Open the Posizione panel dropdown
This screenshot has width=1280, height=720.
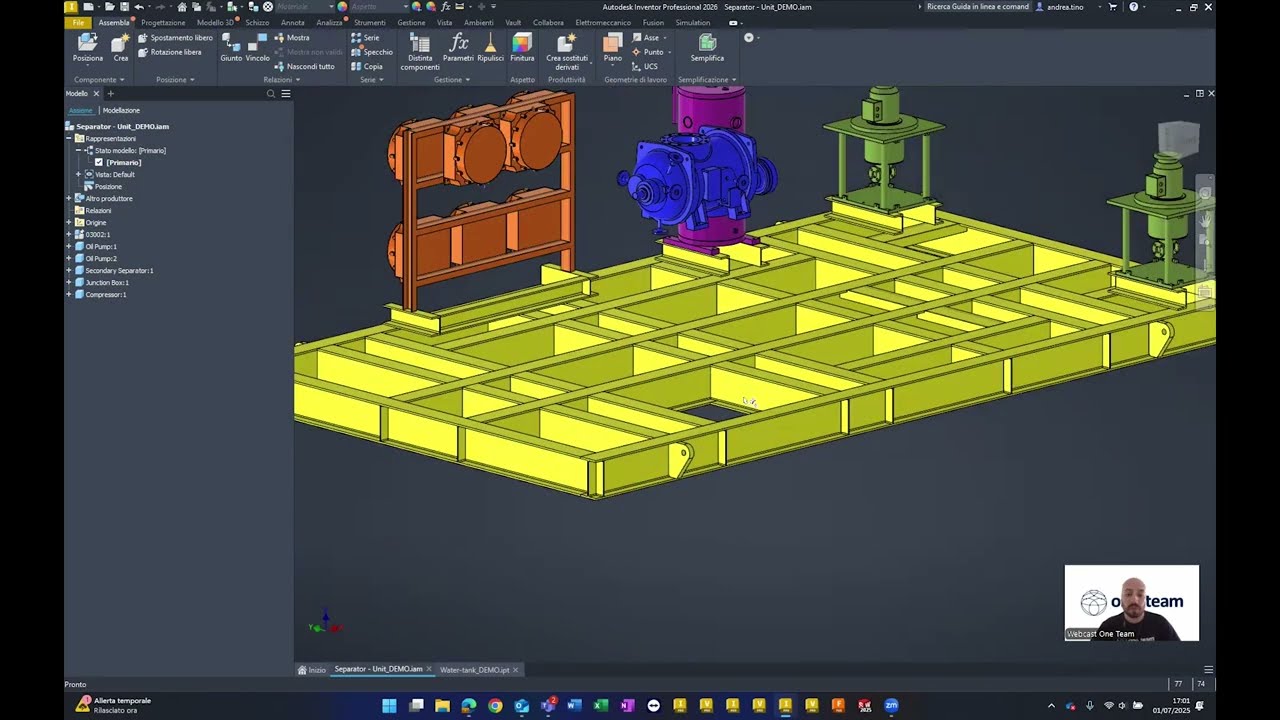(174, 80)
